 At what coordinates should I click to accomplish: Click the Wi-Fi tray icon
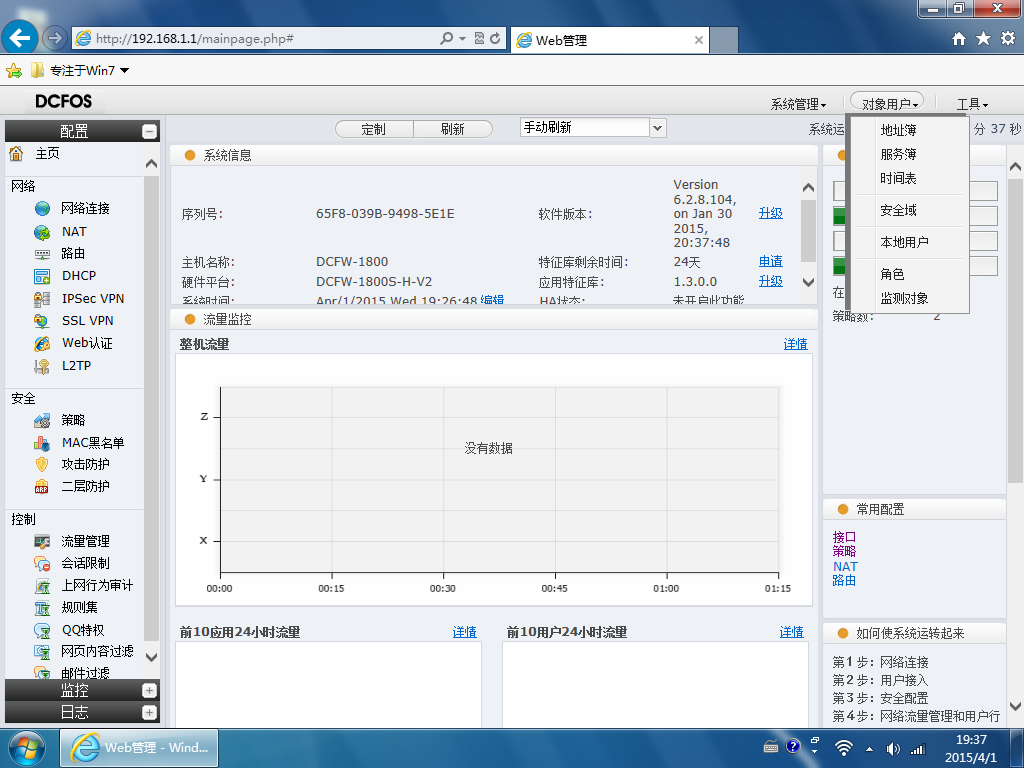point(844,748)
